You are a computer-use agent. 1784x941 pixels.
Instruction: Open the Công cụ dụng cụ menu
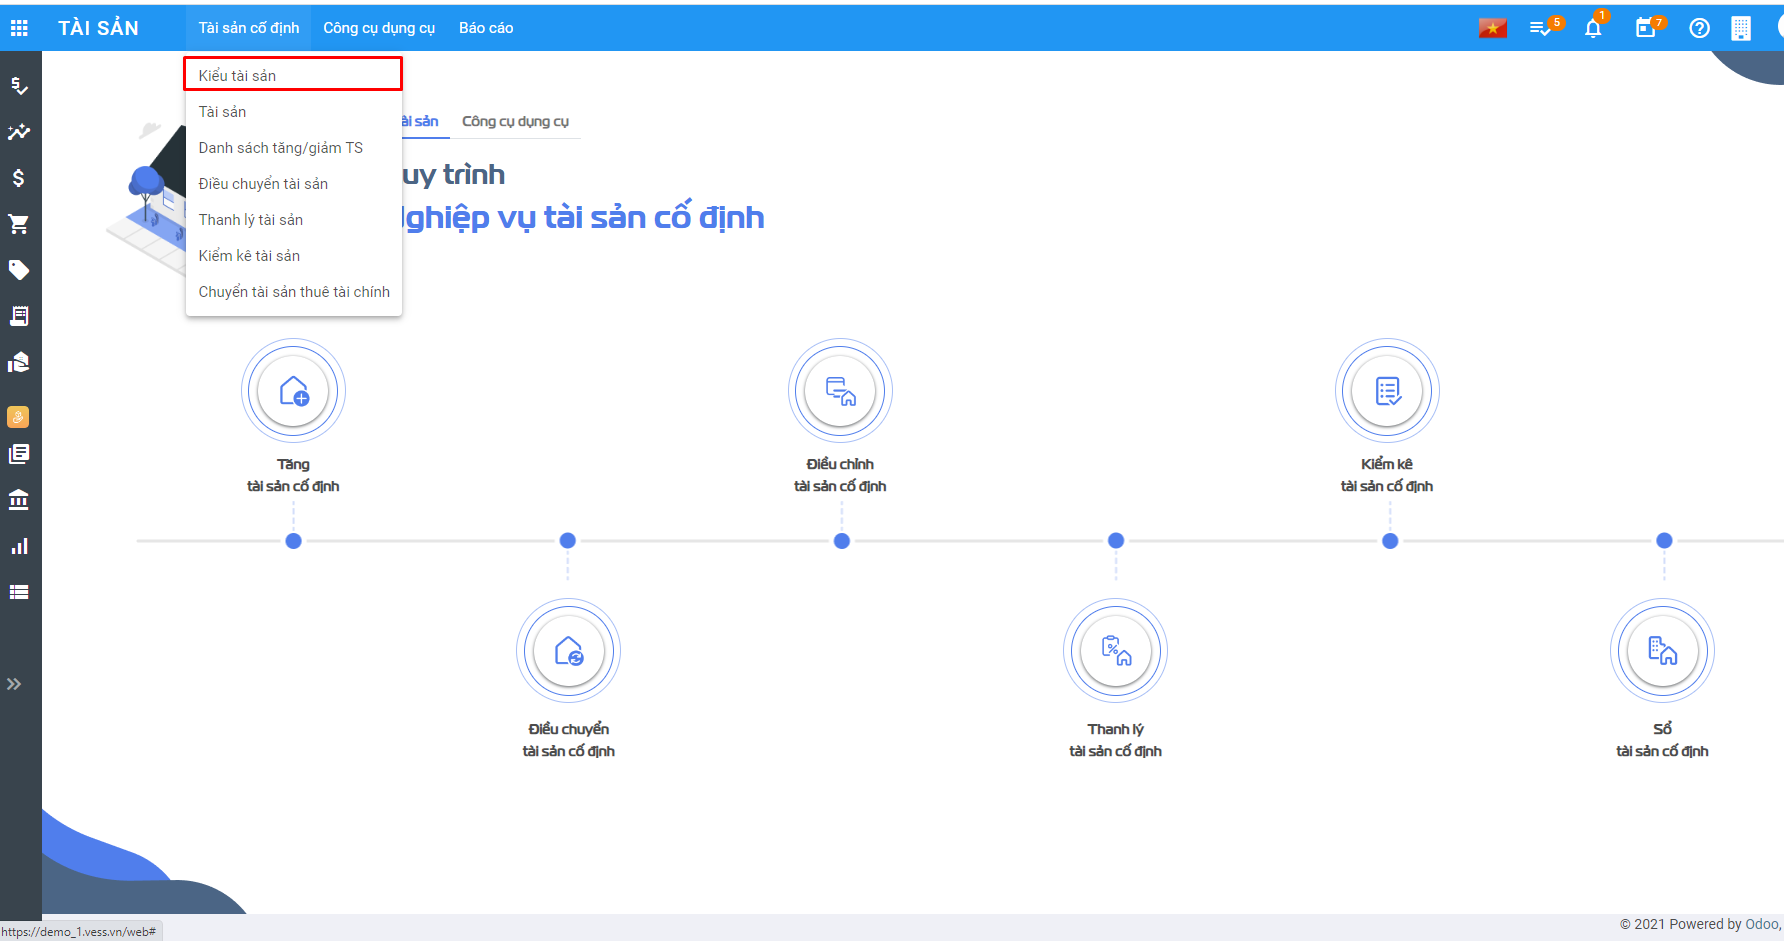point(379,28)
